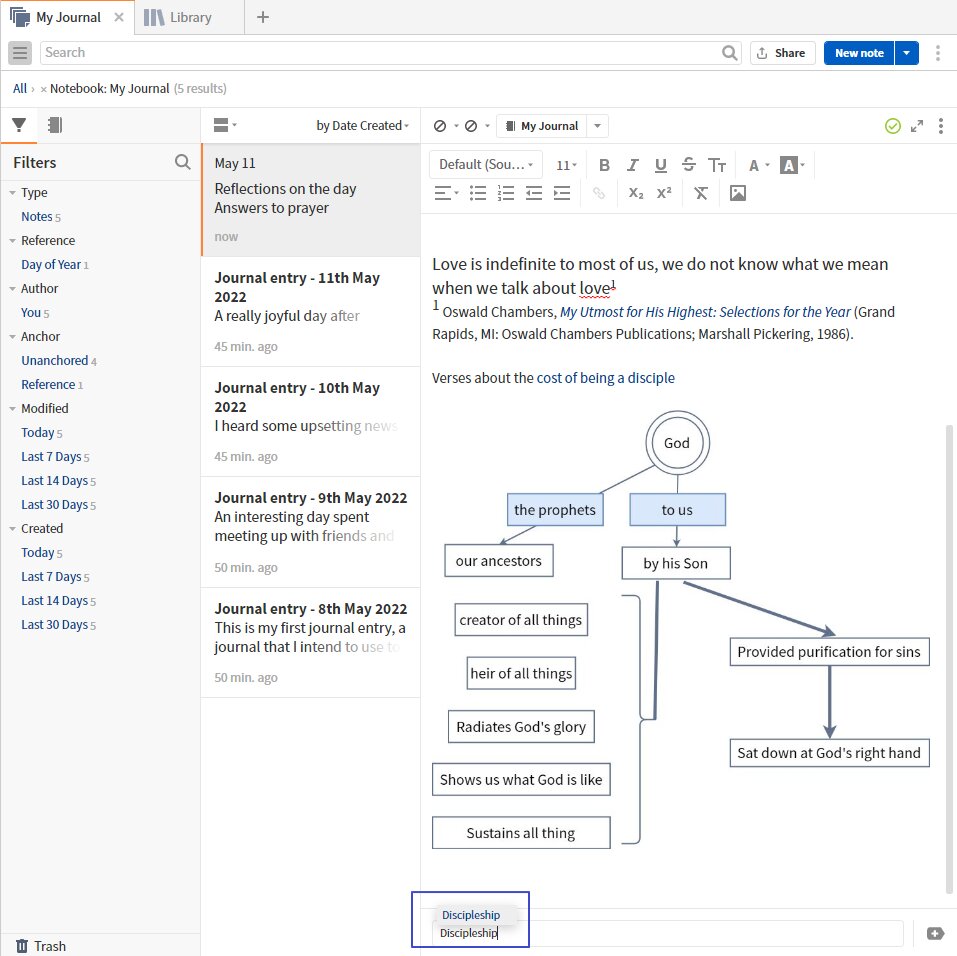The width and height of the screenshot is (957, 956).
Task: Toggle subscript formatting
Action: [x=636, y=194]
